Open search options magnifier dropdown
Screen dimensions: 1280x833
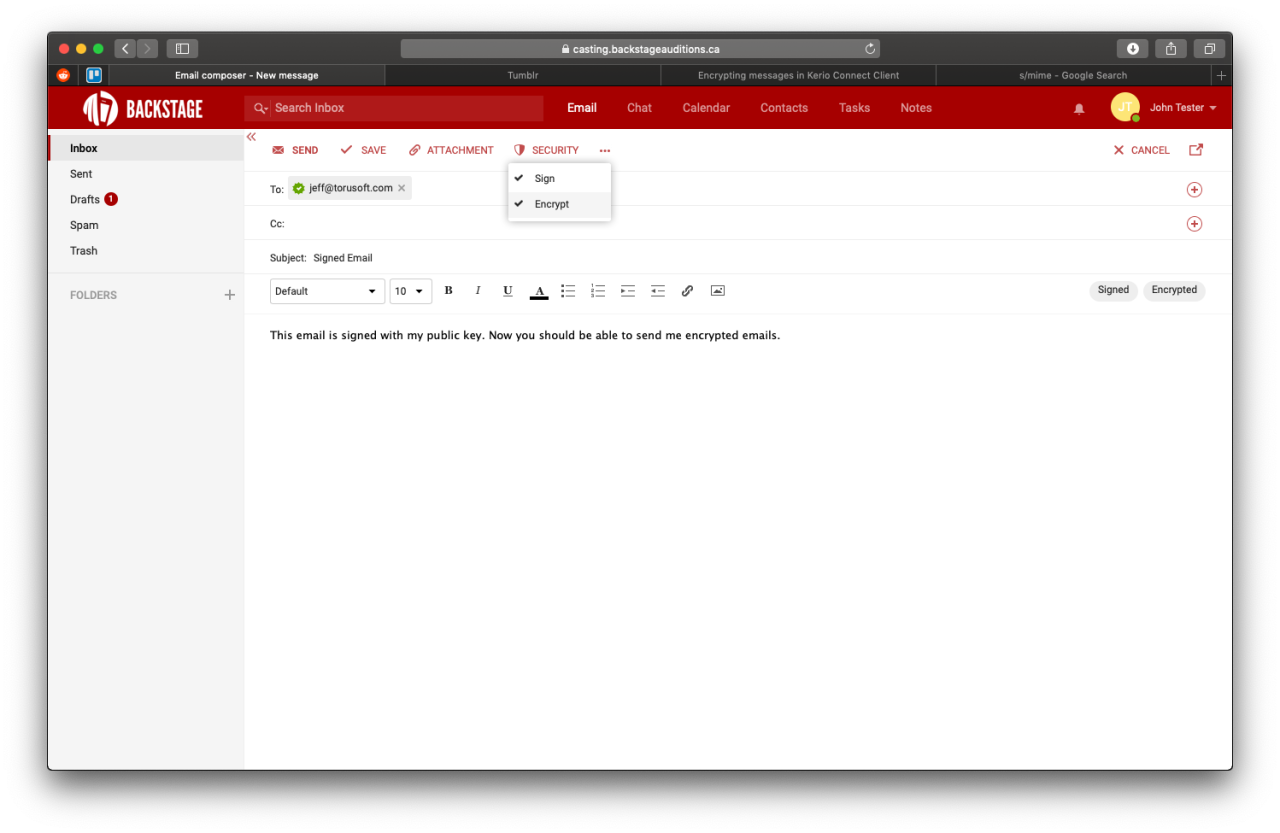tap(260, 108)
